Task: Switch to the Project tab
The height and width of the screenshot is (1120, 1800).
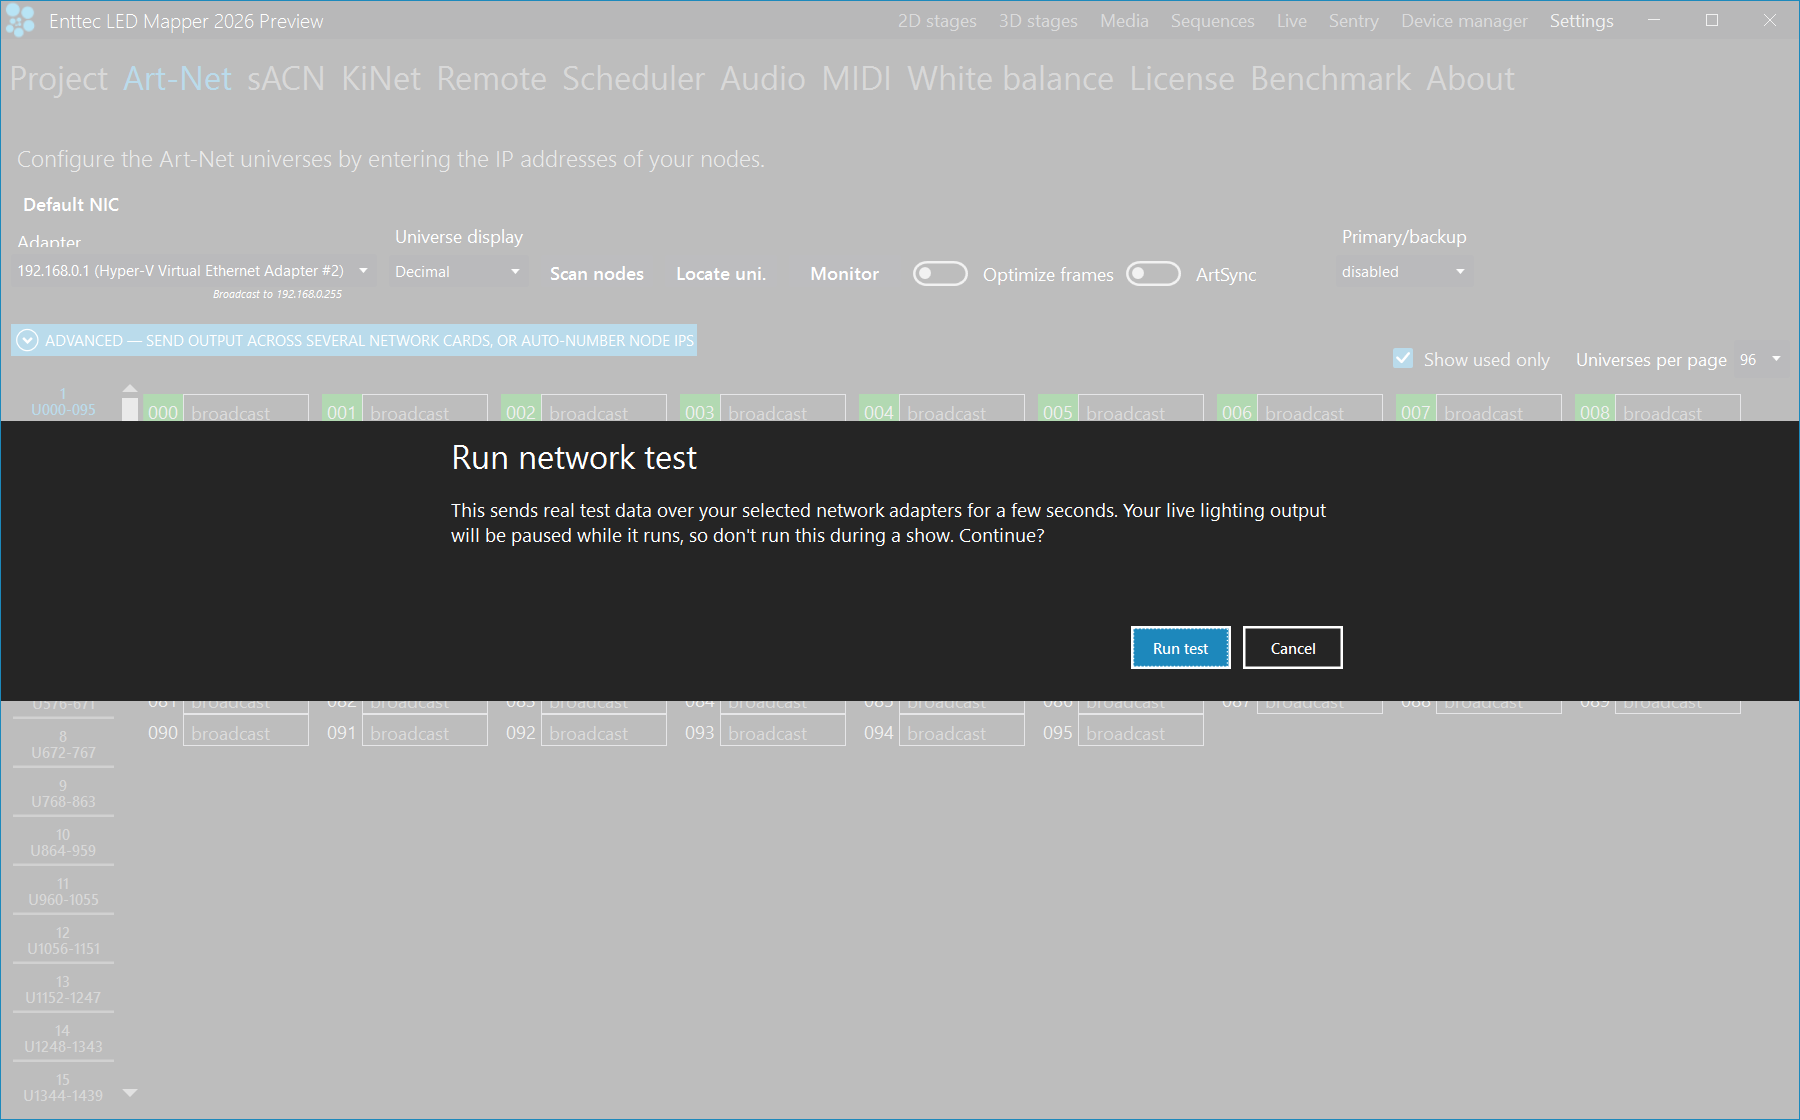Action: 59,79
